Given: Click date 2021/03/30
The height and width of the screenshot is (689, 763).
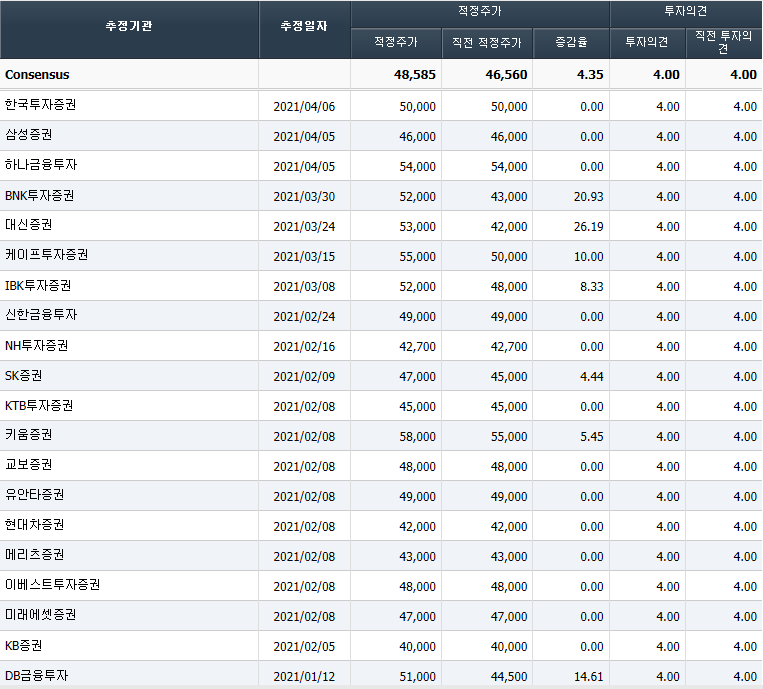Looking at the screenshot, I should click(x=304, y=197).
